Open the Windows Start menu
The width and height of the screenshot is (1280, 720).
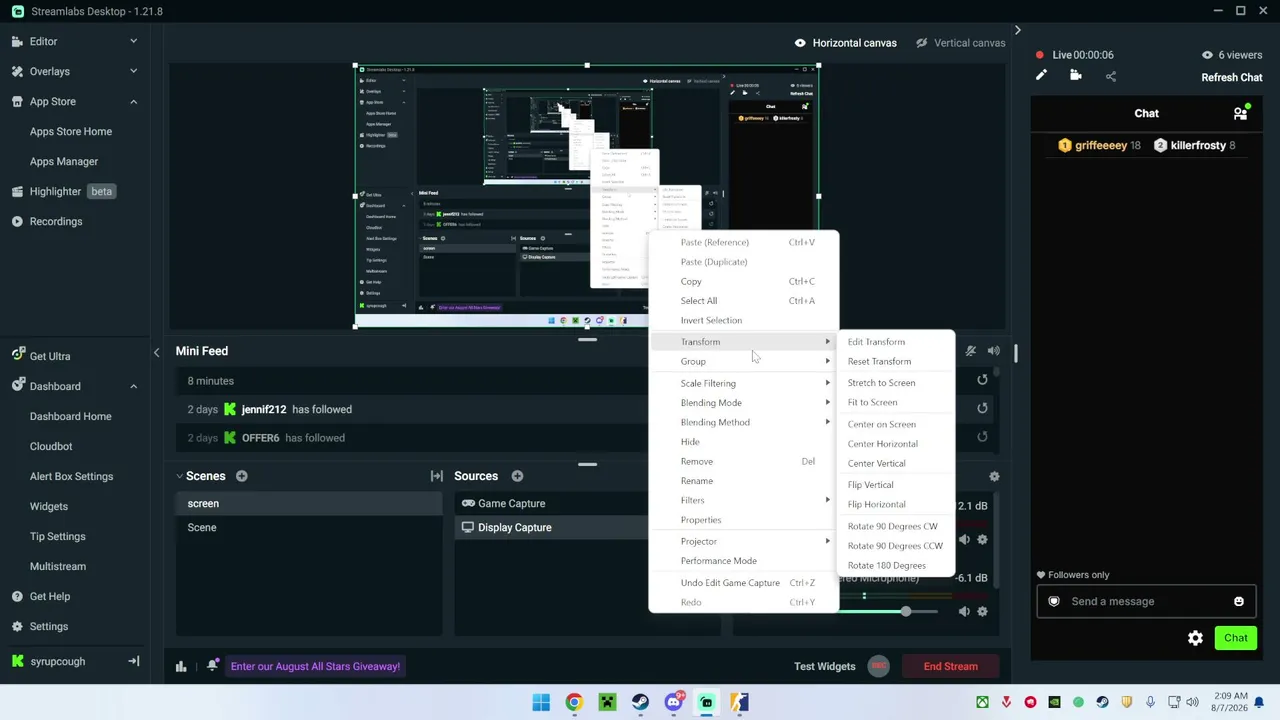coord(541,702)
